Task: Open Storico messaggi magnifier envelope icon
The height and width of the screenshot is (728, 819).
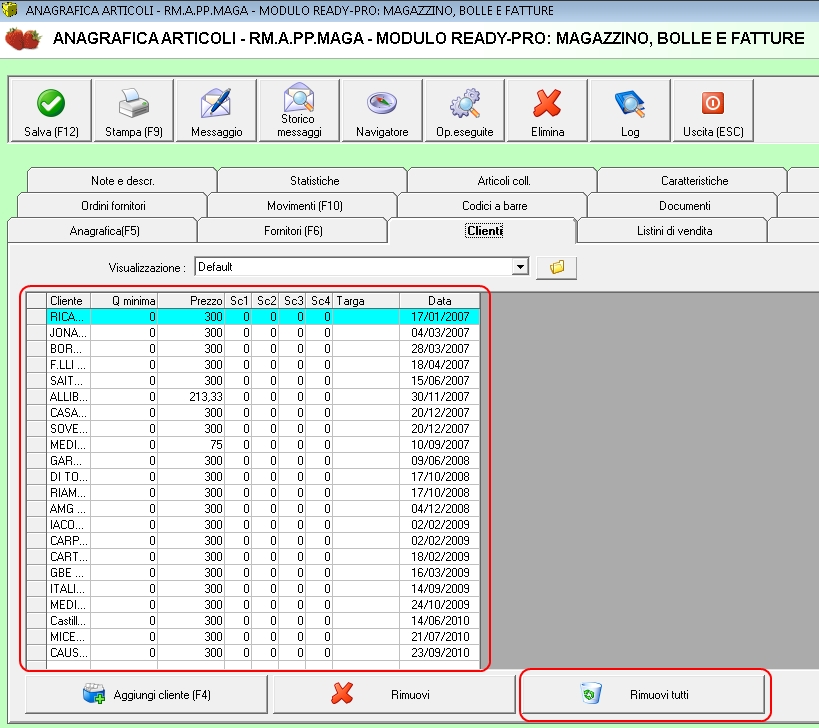Action: coord(299,96)
